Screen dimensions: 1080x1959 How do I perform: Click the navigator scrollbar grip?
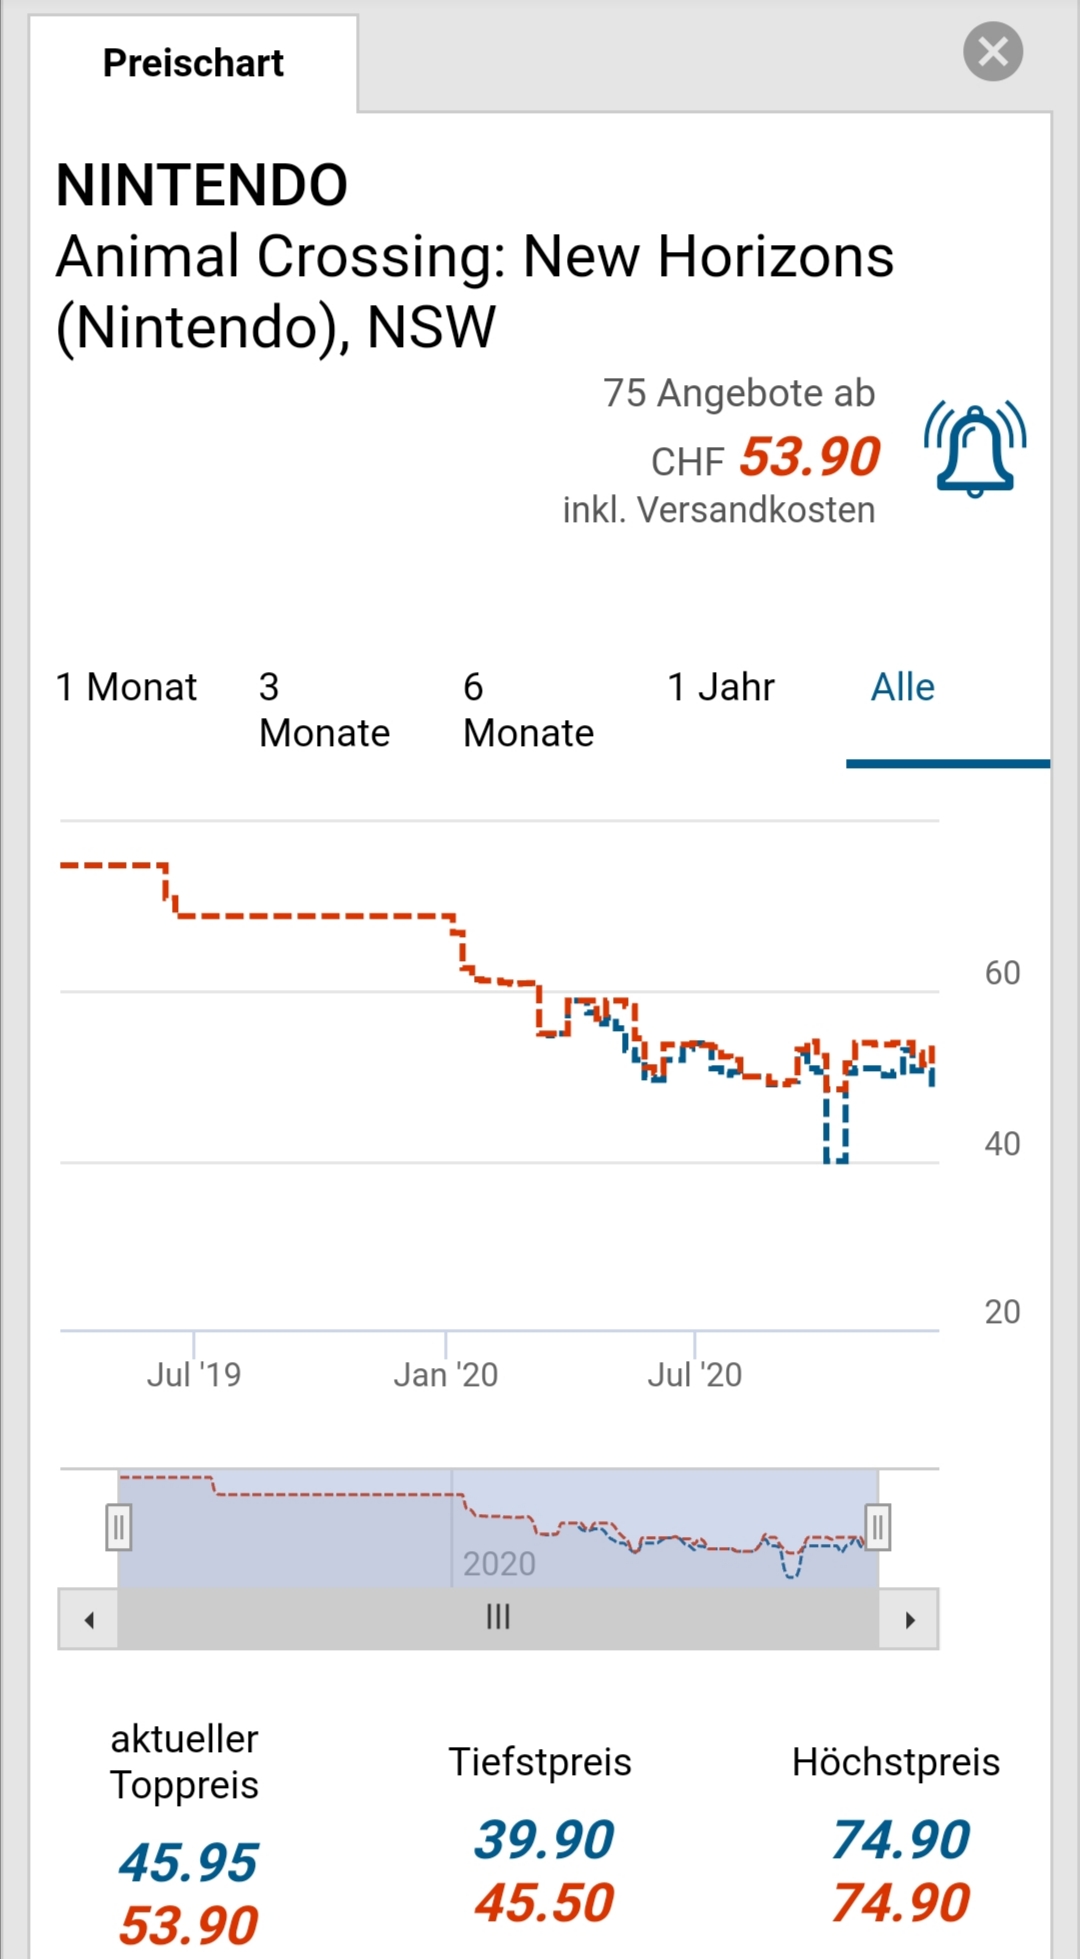[498, 1617]
